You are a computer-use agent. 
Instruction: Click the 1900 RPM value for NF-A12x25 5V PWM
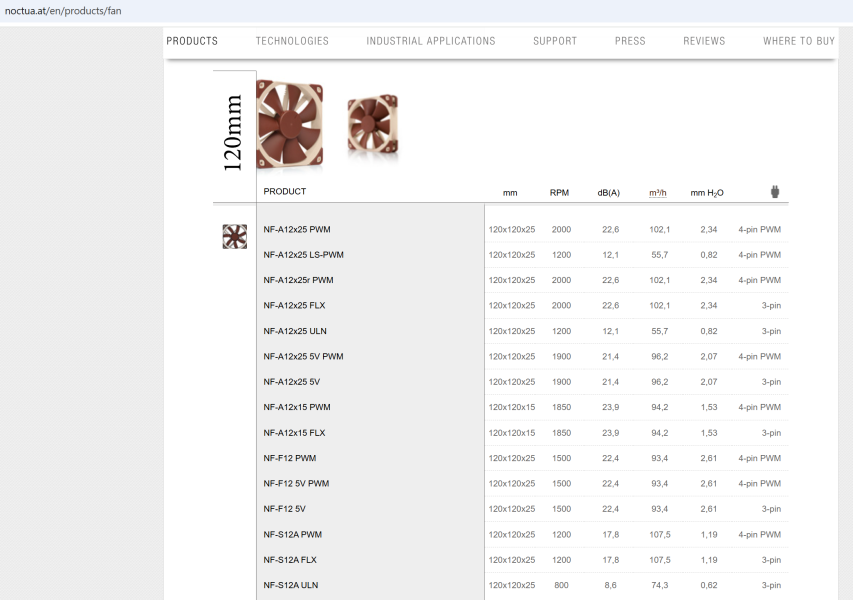(x=561, y=357)
